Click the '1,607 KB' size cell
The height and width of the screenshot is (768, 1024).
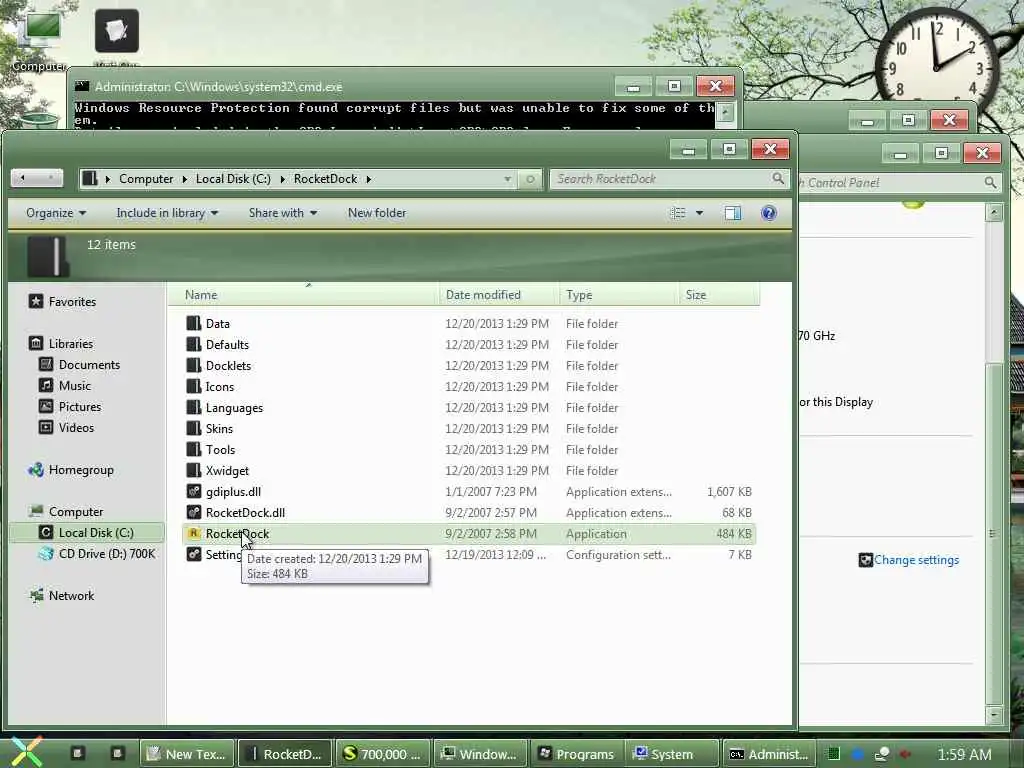[729, 491]
